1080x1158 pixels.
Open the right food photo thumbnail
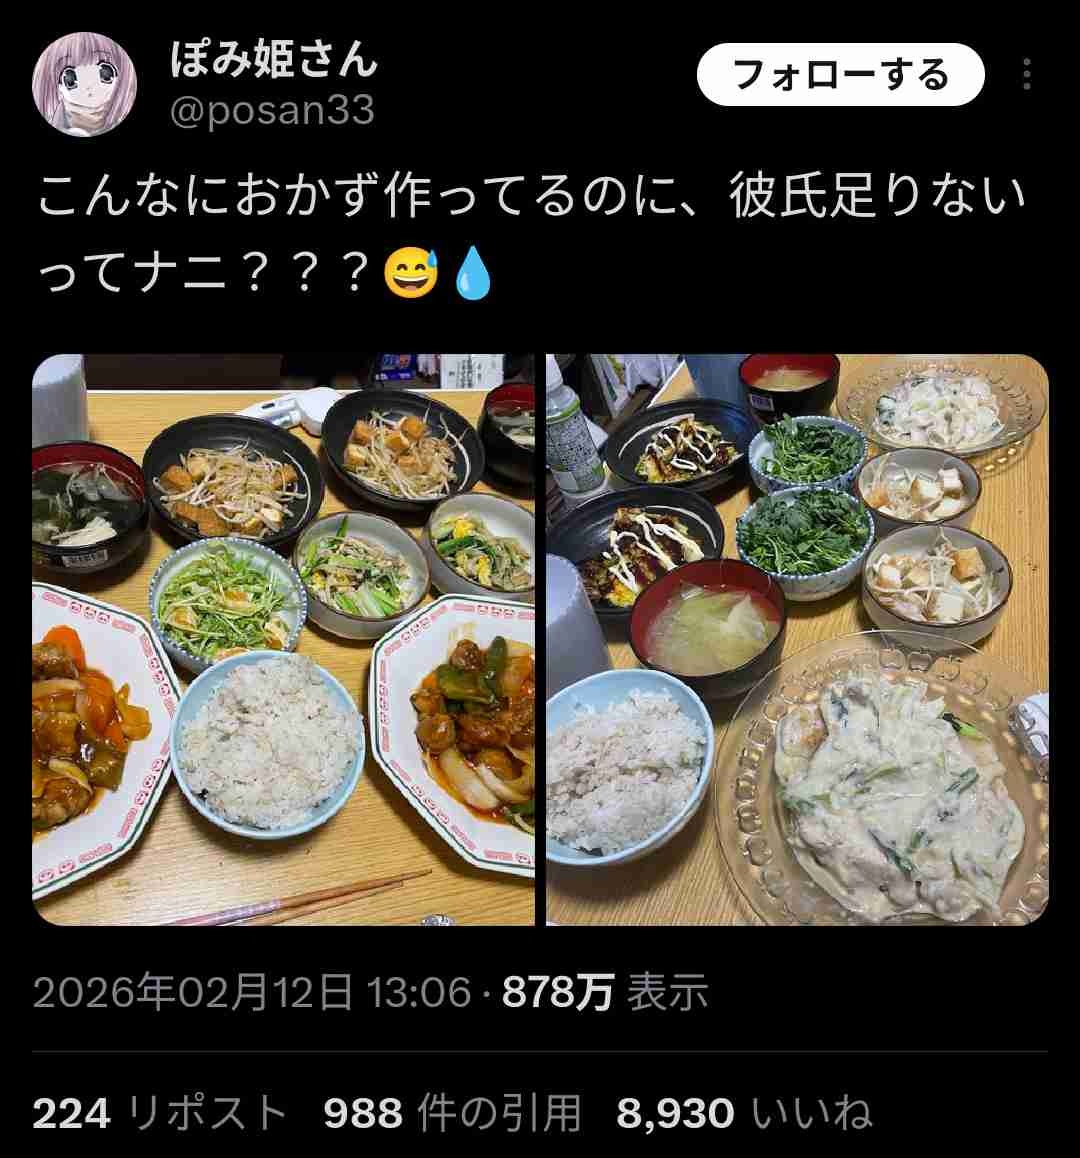(x=797, y=640)
